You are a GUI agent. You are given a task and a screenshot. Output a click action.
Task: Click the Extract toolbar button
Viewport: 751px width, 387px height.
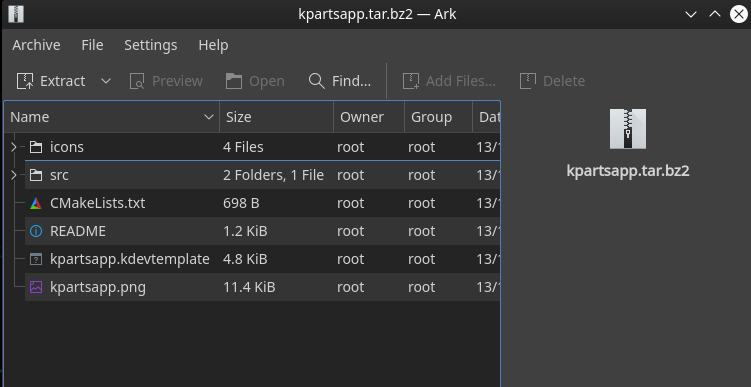(x=51, y=81)
